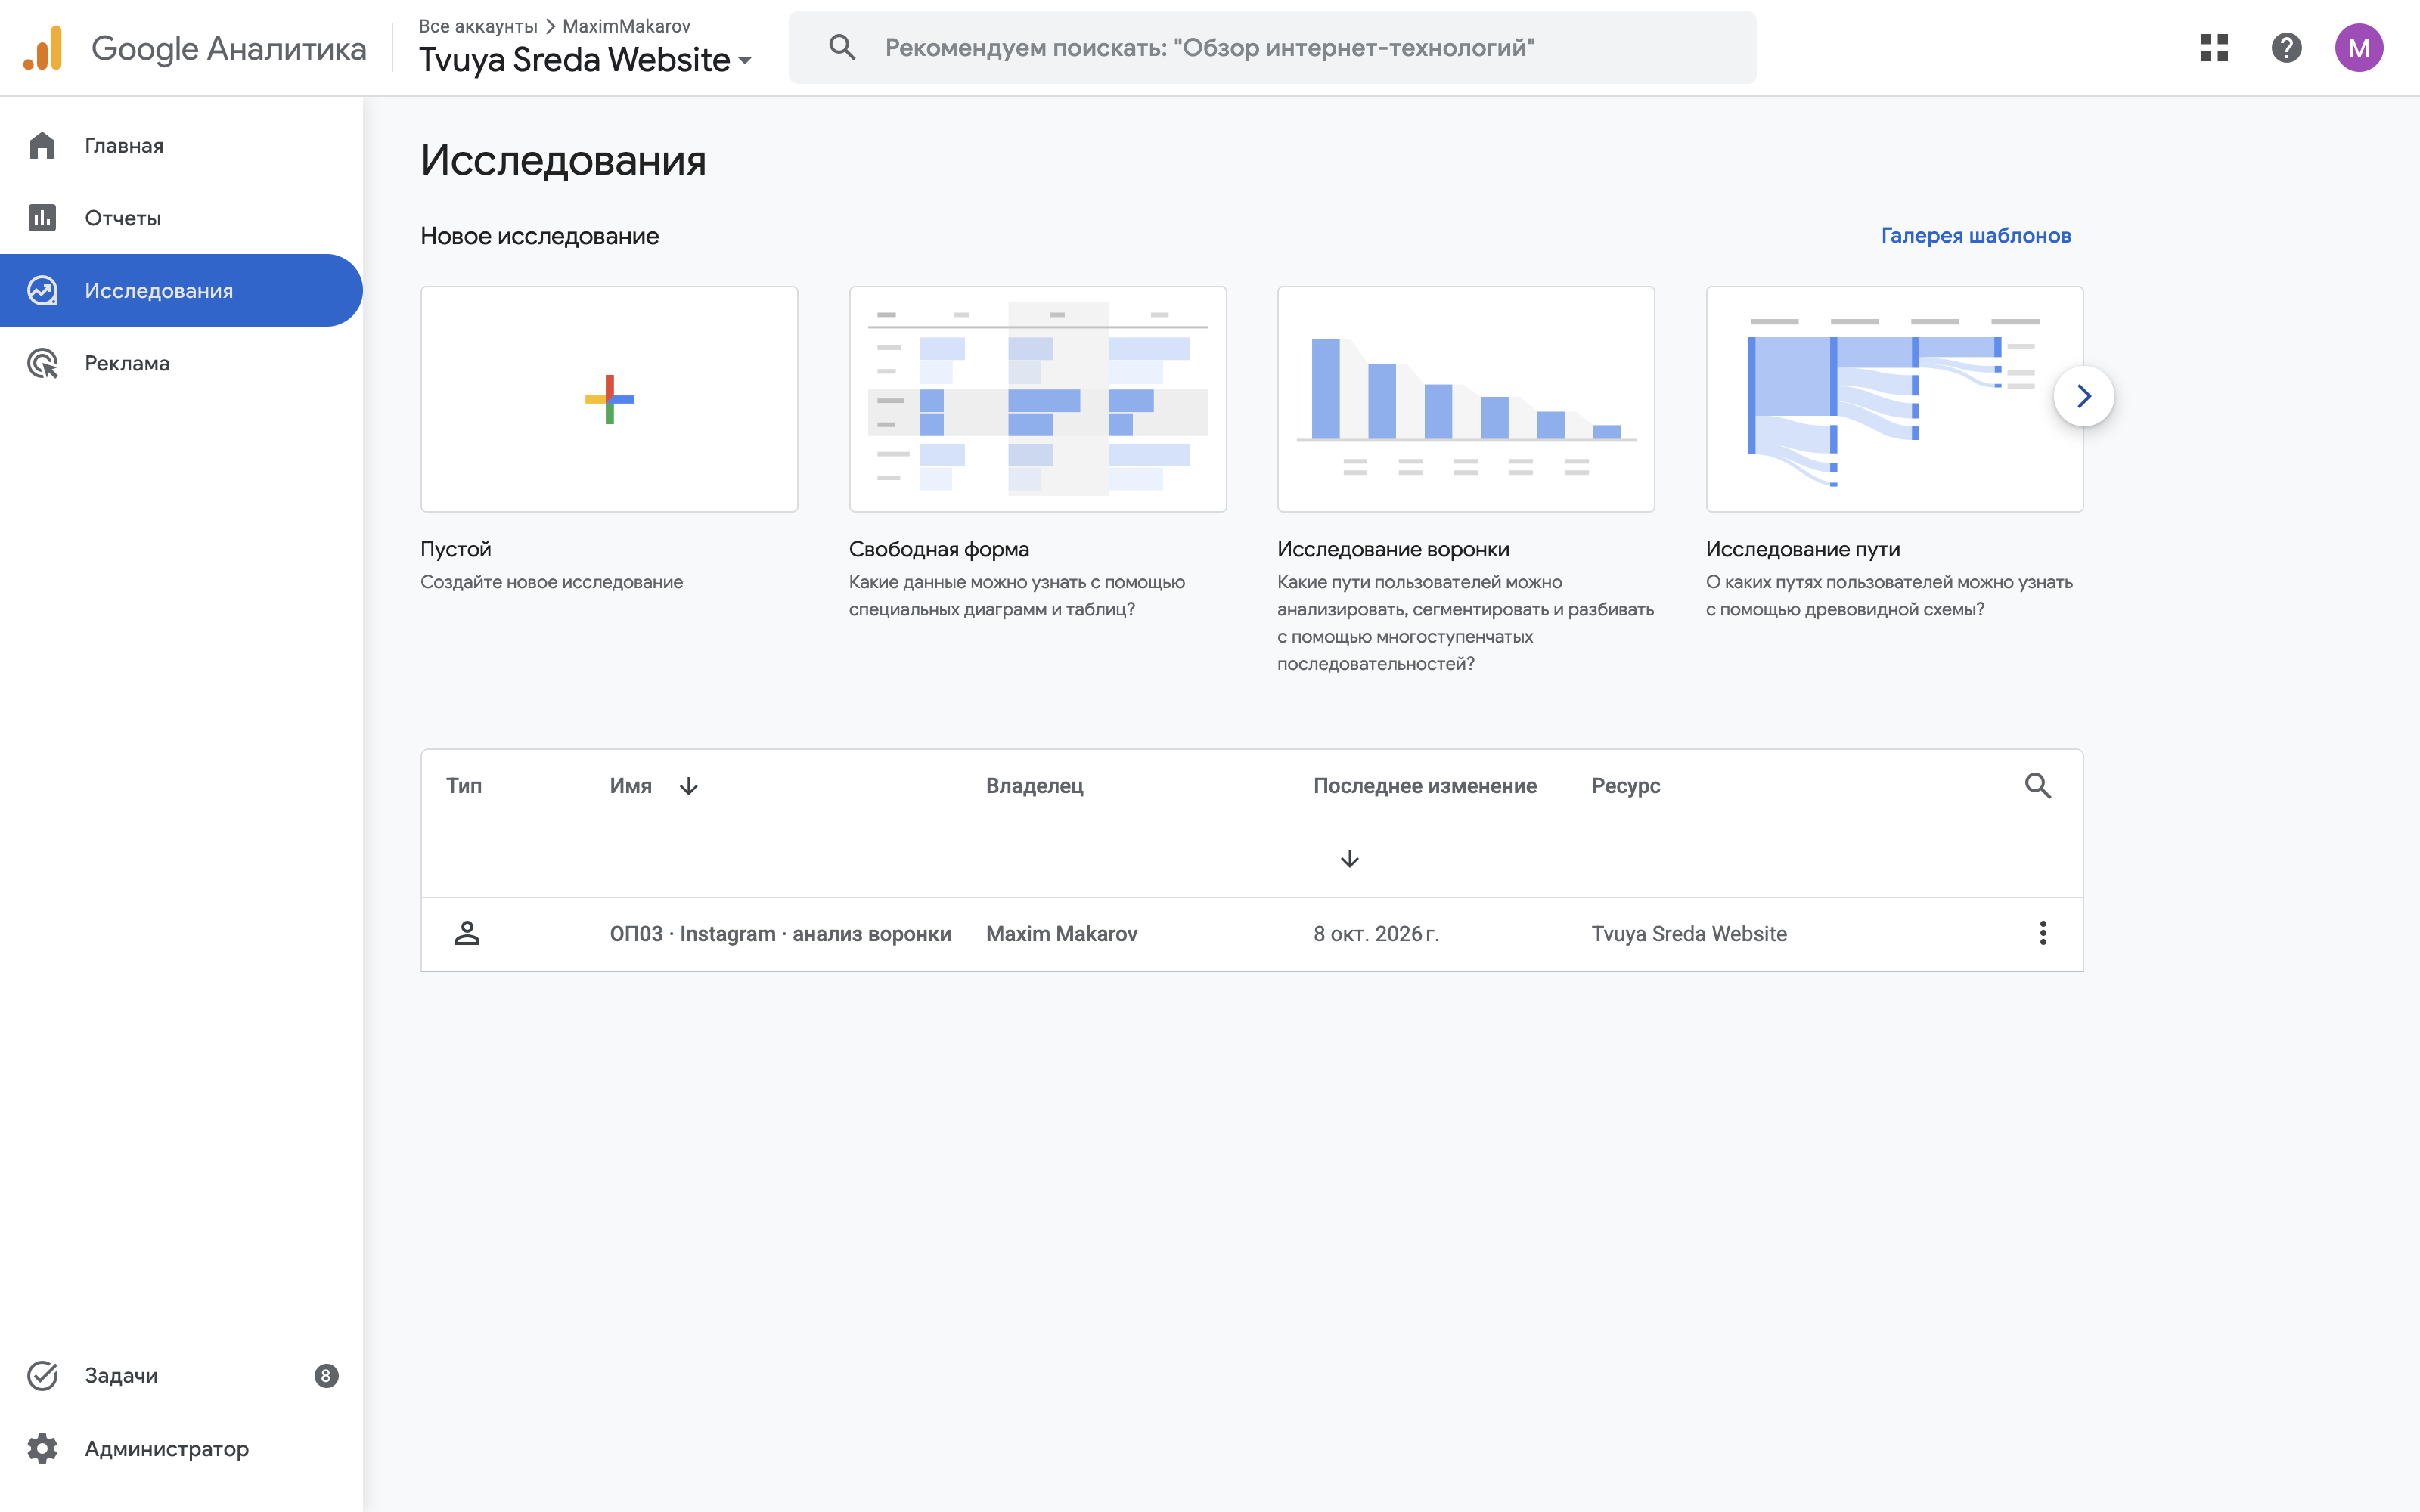Click the person type icon in ОП03 row

467,933
